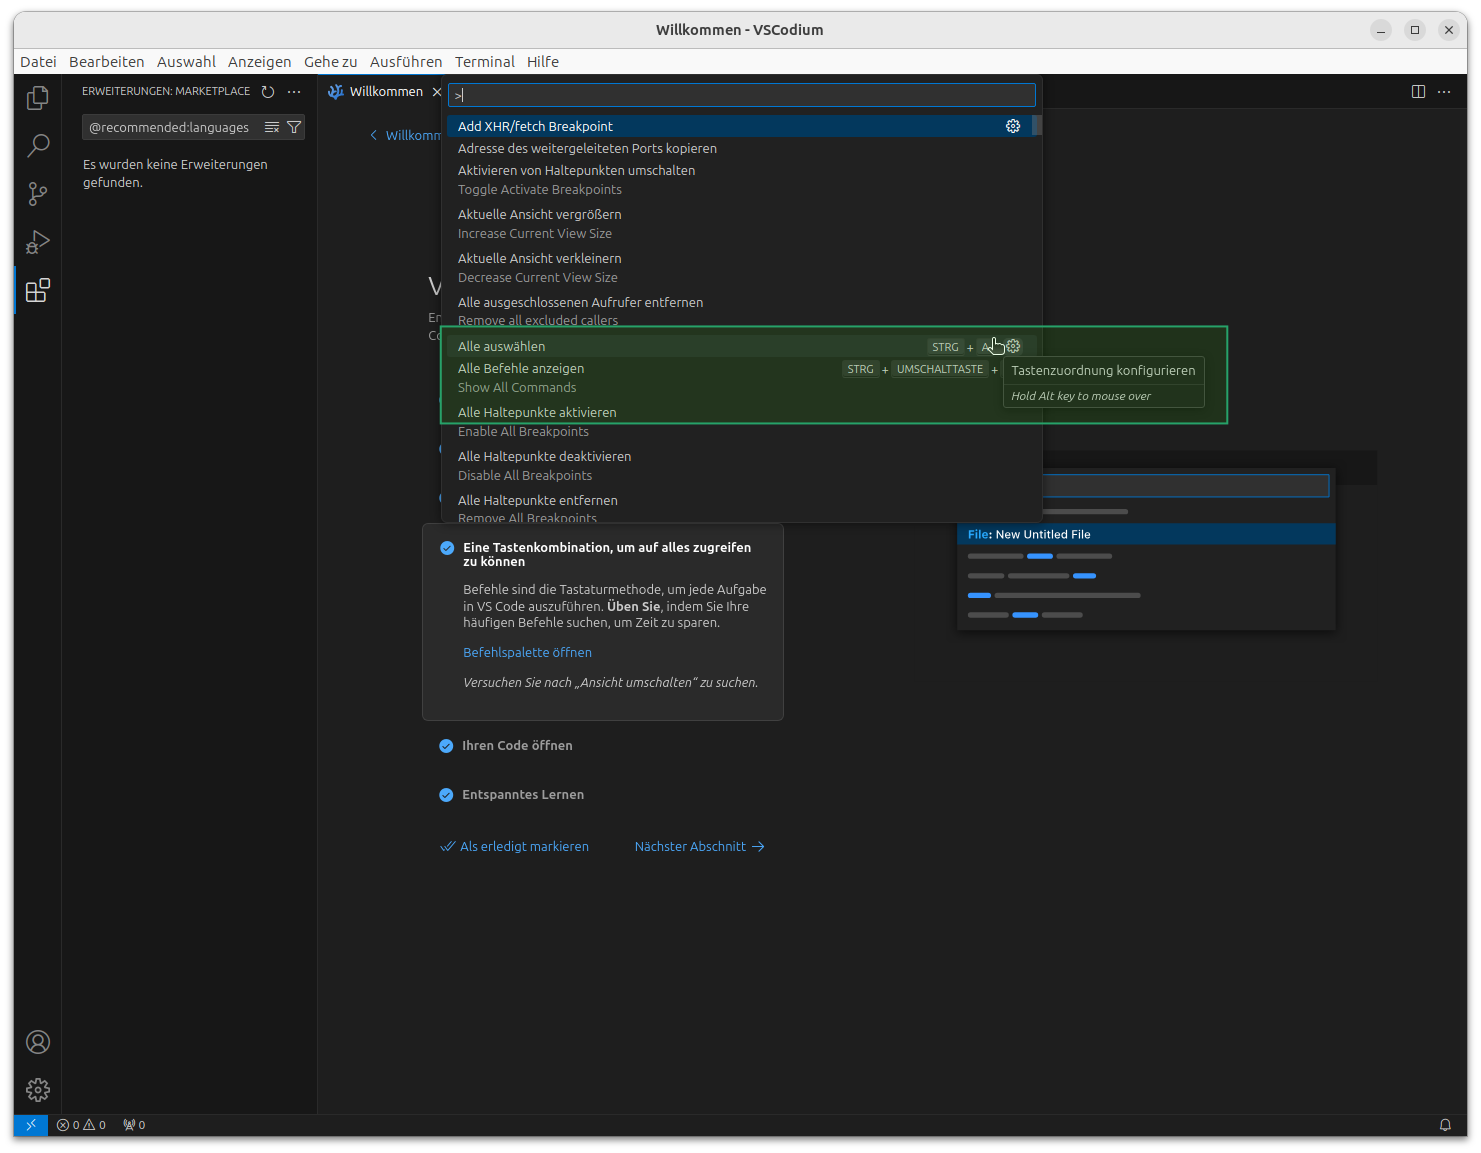Viewport: 1481px width, 1153px height.
Task: Toggle the 'Entspanntes Lernen' step checkmark
Action: (x=446, y=795)
